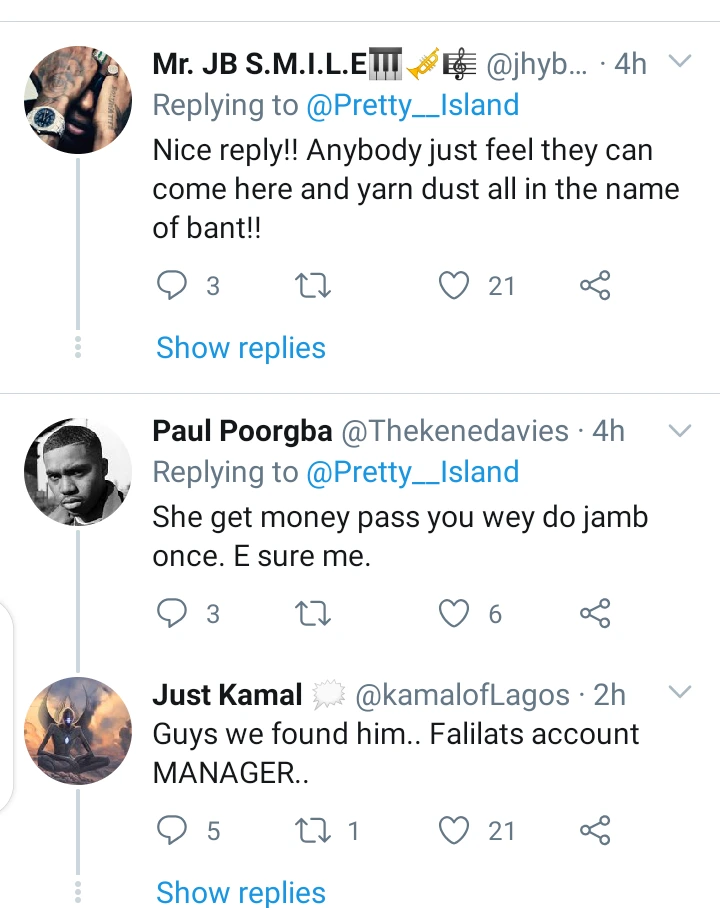The image size is (720, 908).
Task: Open options chevron on Just Kamal's tweet
Action: click(x=680, y=692)
